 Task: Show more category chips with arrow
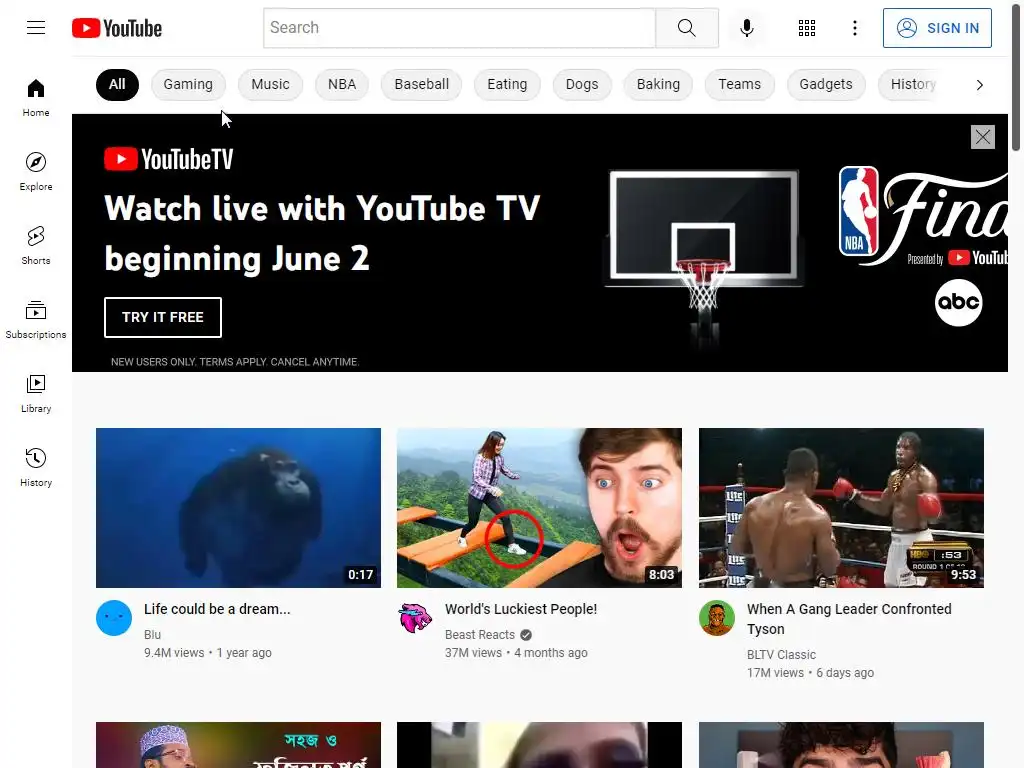[979, 85]
